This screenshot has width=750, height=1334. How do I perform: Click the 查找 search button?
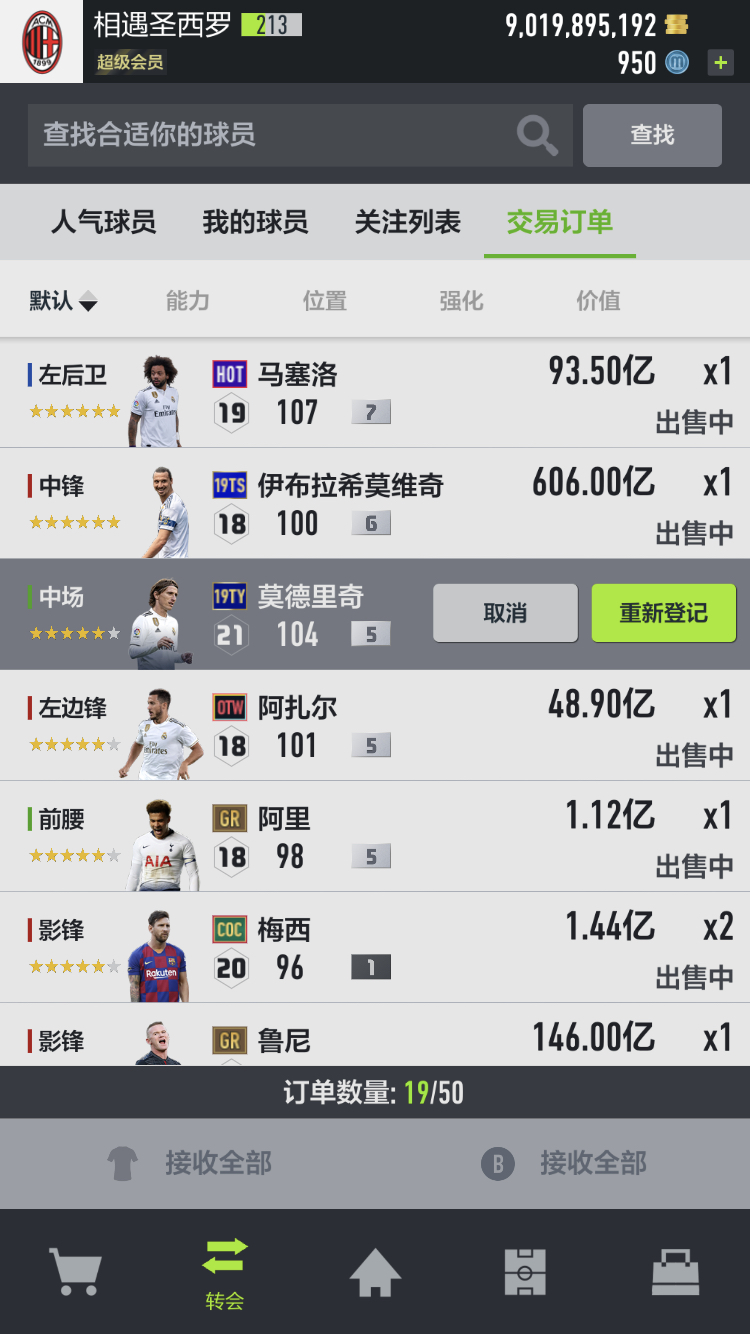click(652, 135)
